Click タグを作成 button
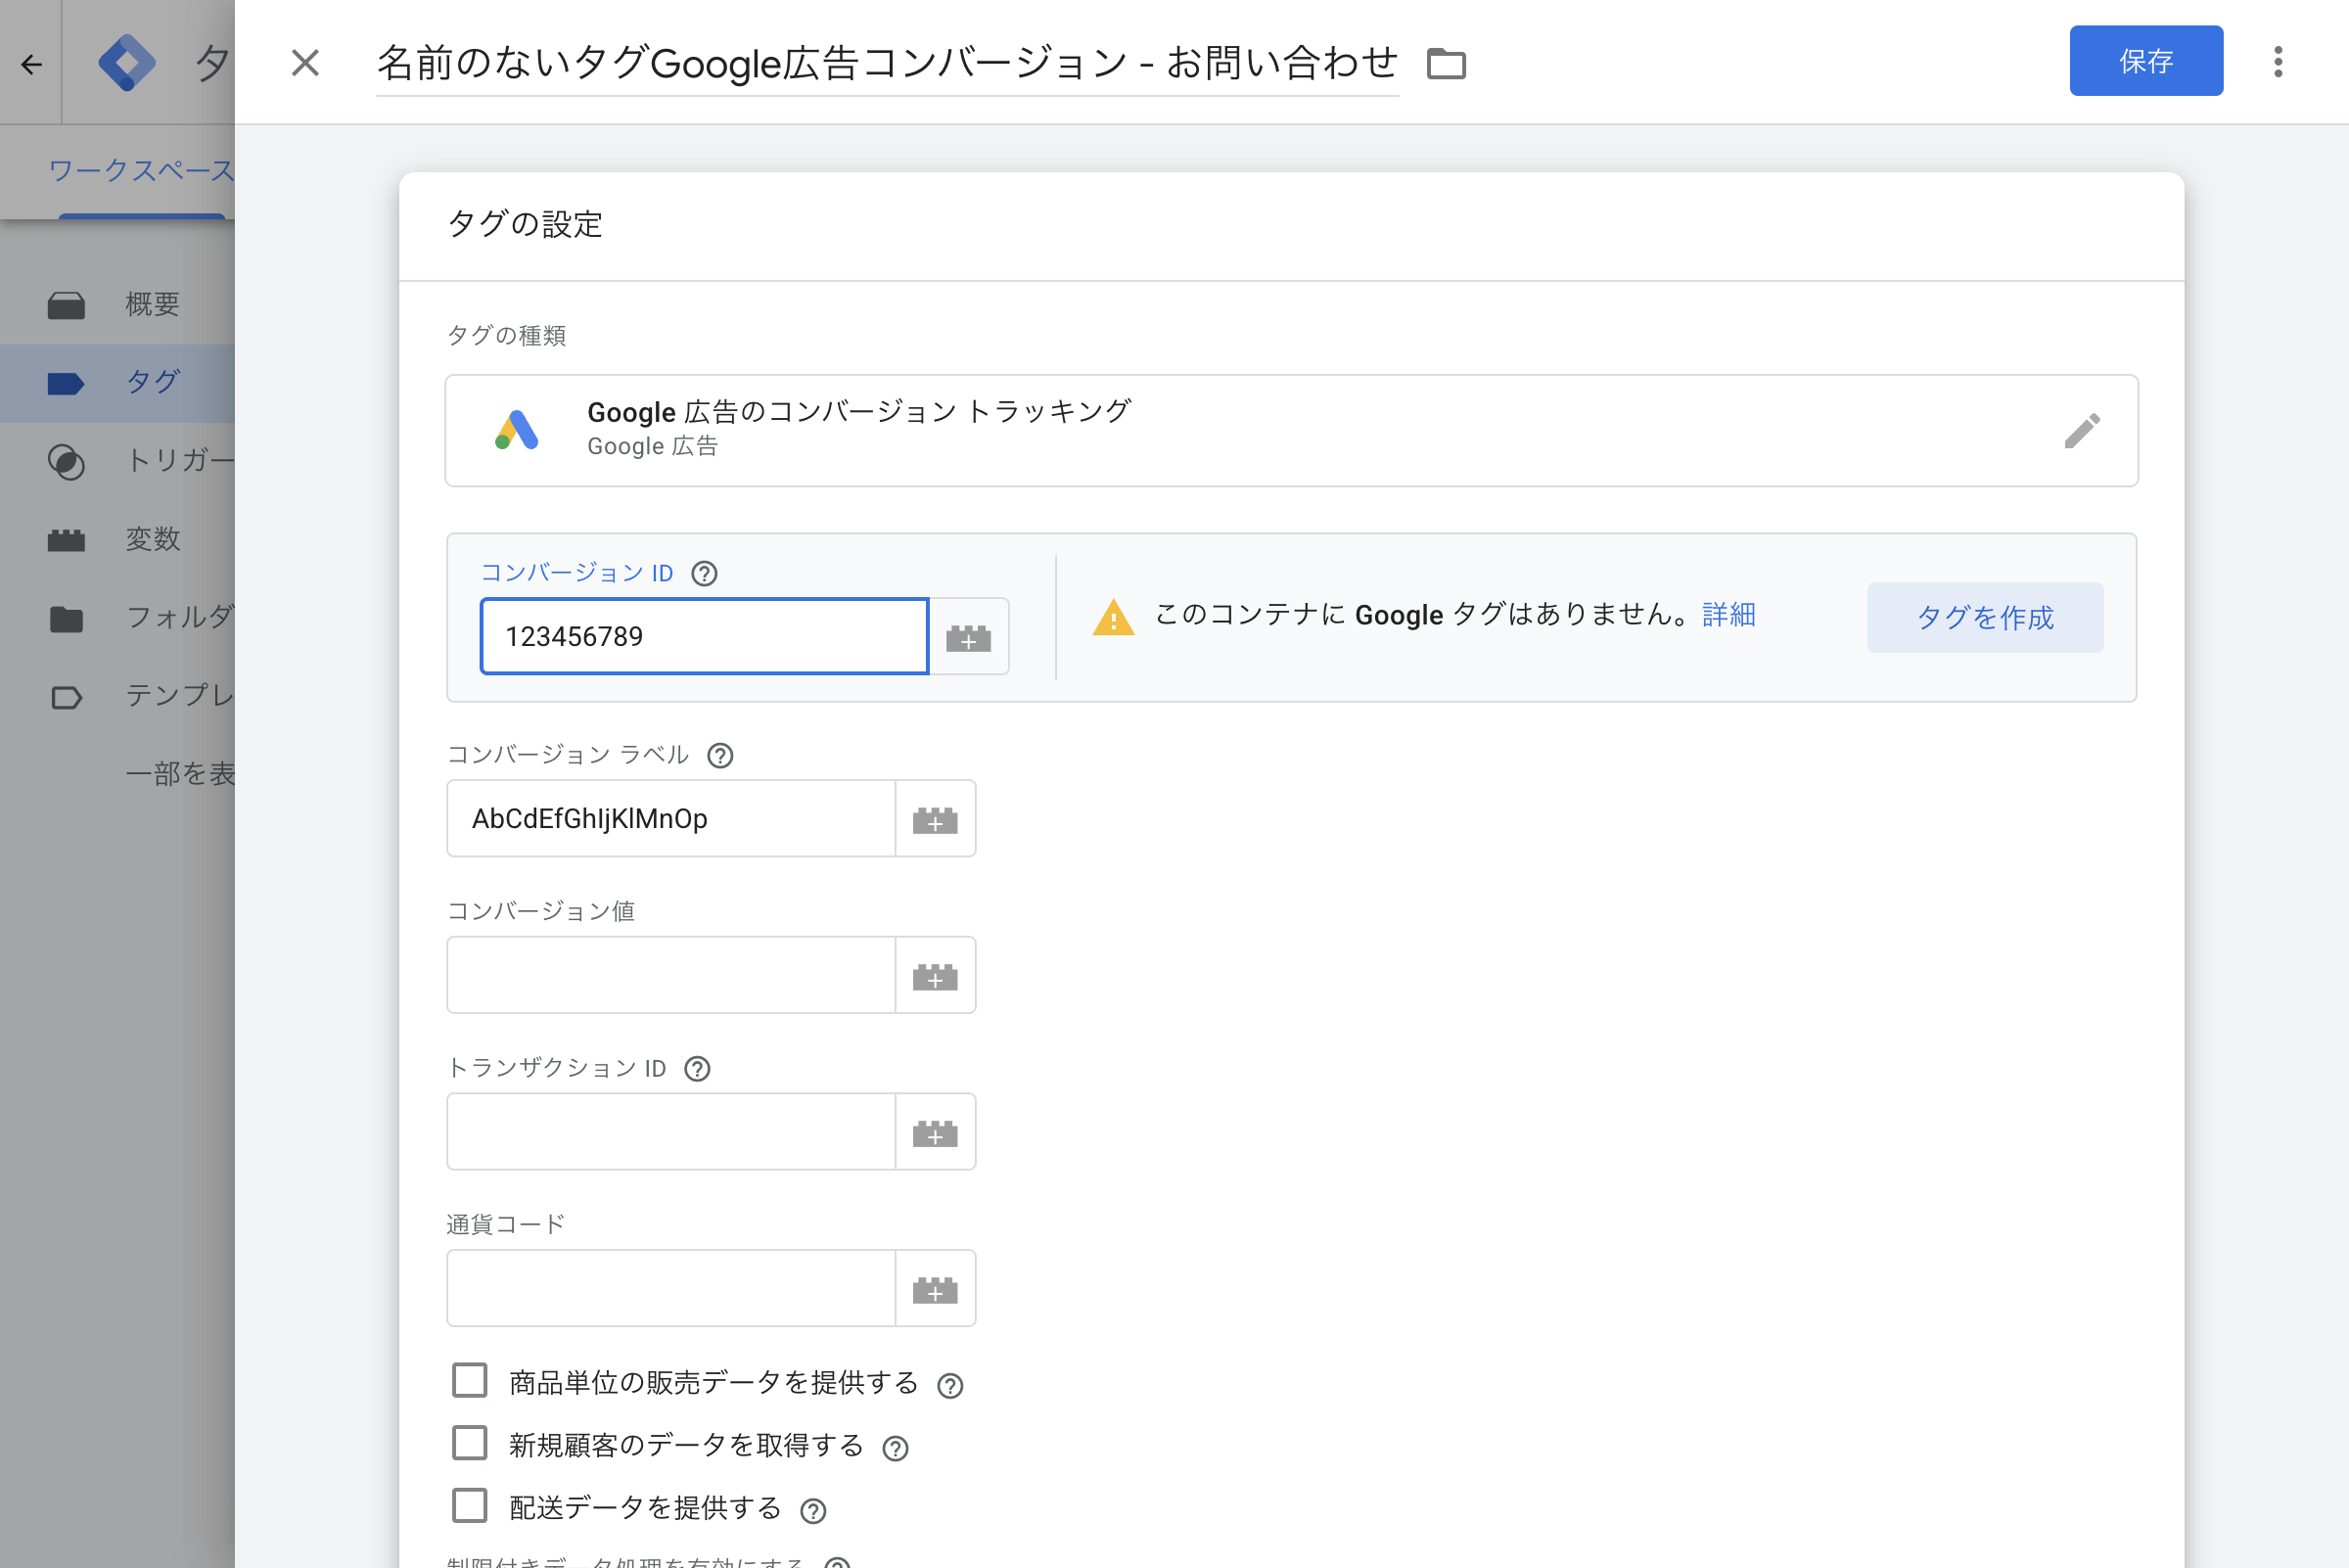The height and width of the screenshot is (1568, 2349). pyautogui.click(x=1985, y=618)
